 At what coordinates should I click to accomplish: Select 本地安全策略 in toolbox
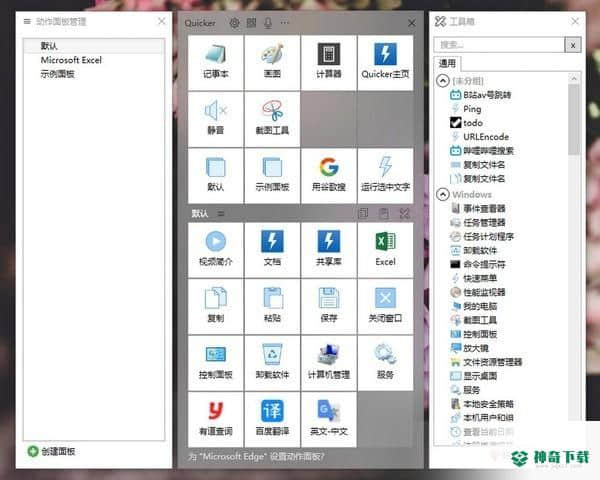pyautogui.click(x=482, y=404)
